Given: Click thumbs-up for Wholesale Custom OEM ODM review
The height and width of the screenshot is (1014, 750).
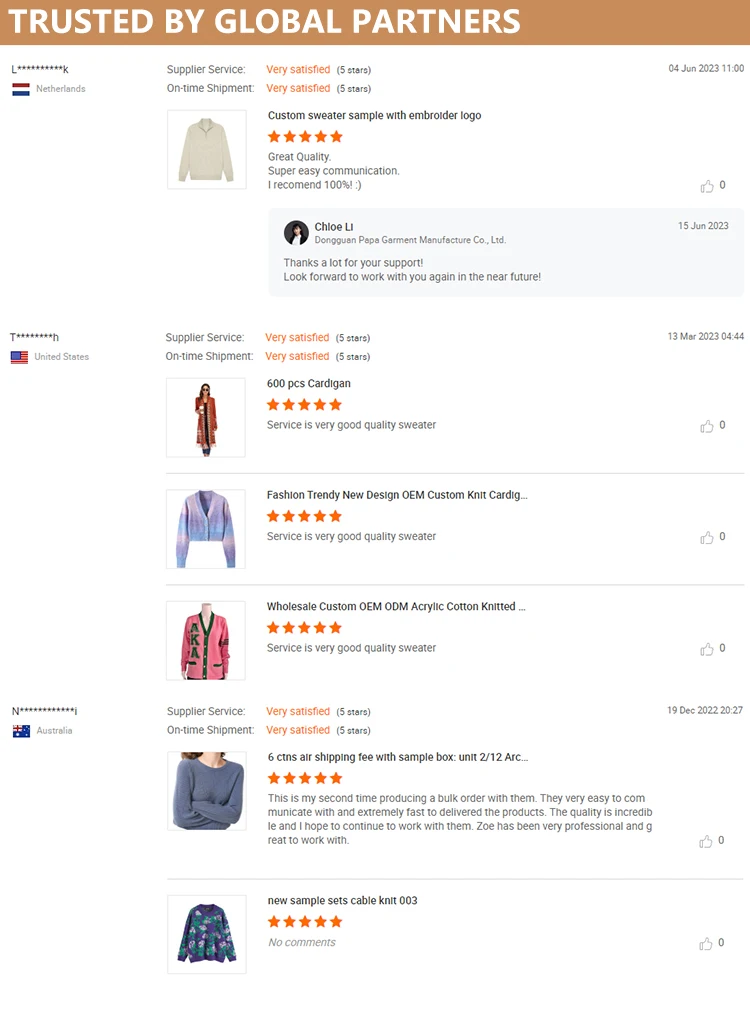Looking at the screenshot, I should coord(707,649).
